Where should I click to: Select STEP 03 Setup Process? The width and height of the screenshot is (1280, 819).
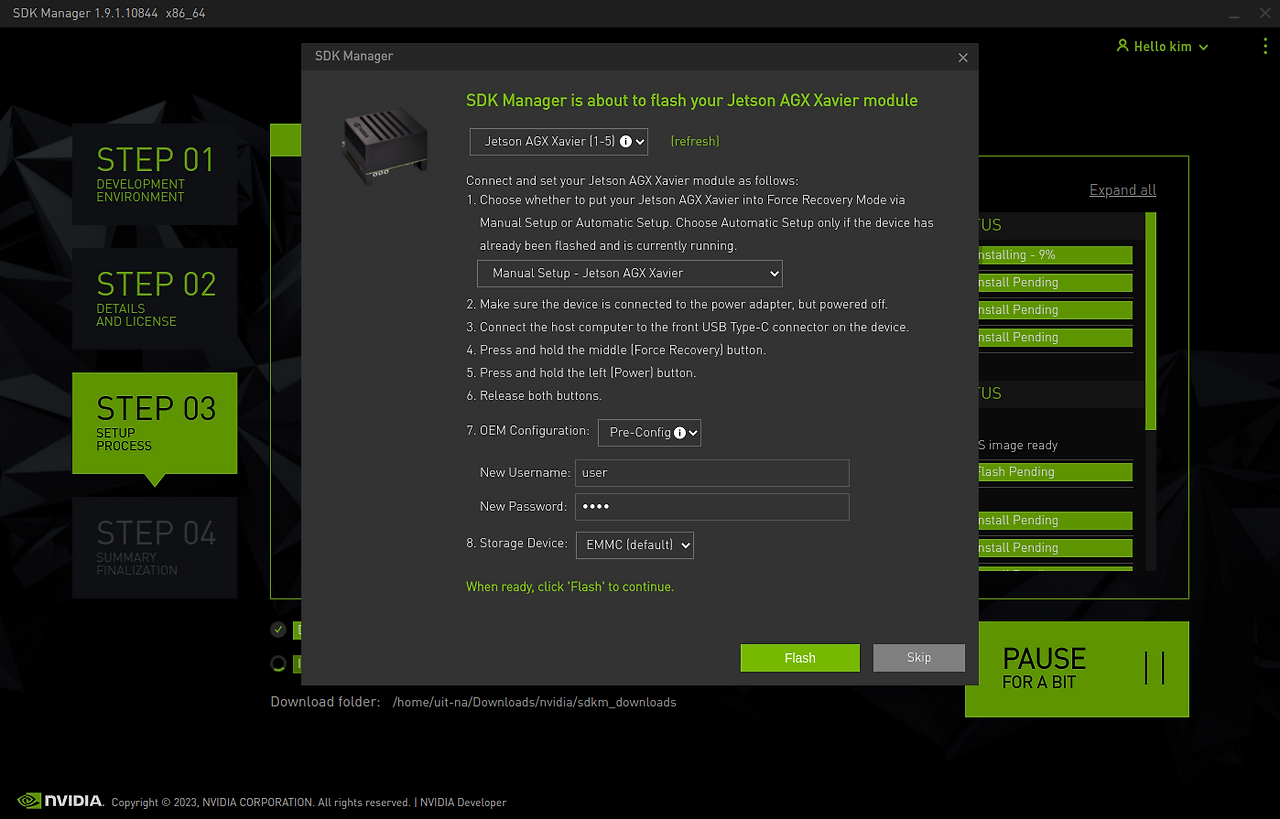[155, 422]
